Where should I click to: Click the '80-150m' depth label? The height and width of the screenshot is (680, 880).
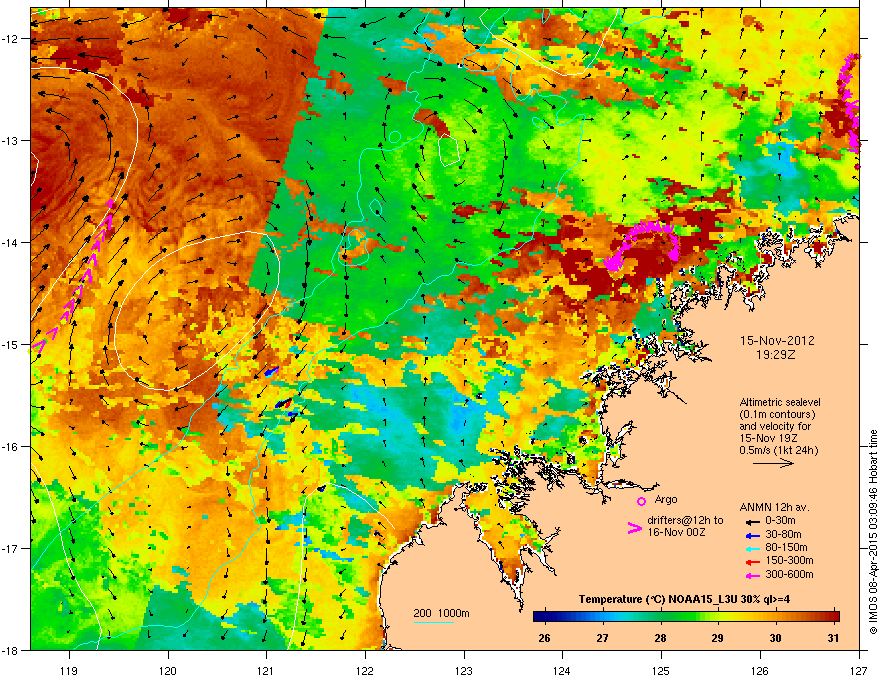coord(786,548)
